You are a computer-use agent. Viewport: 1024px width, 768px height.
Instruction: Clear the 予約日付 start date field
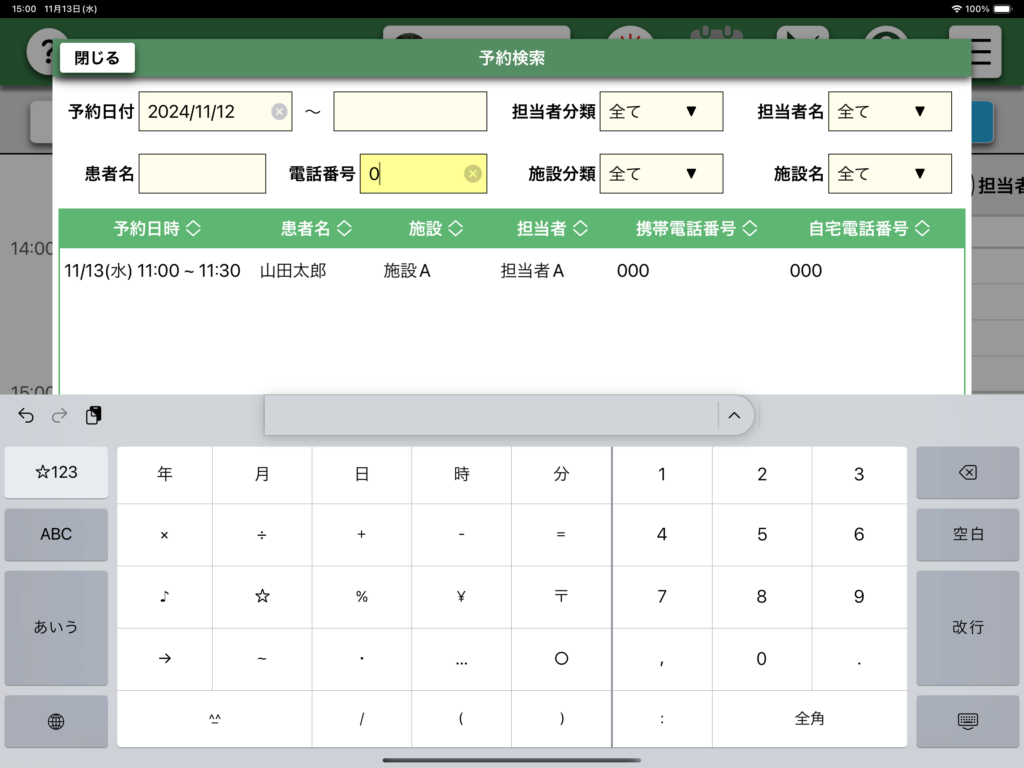click(279, 112)
